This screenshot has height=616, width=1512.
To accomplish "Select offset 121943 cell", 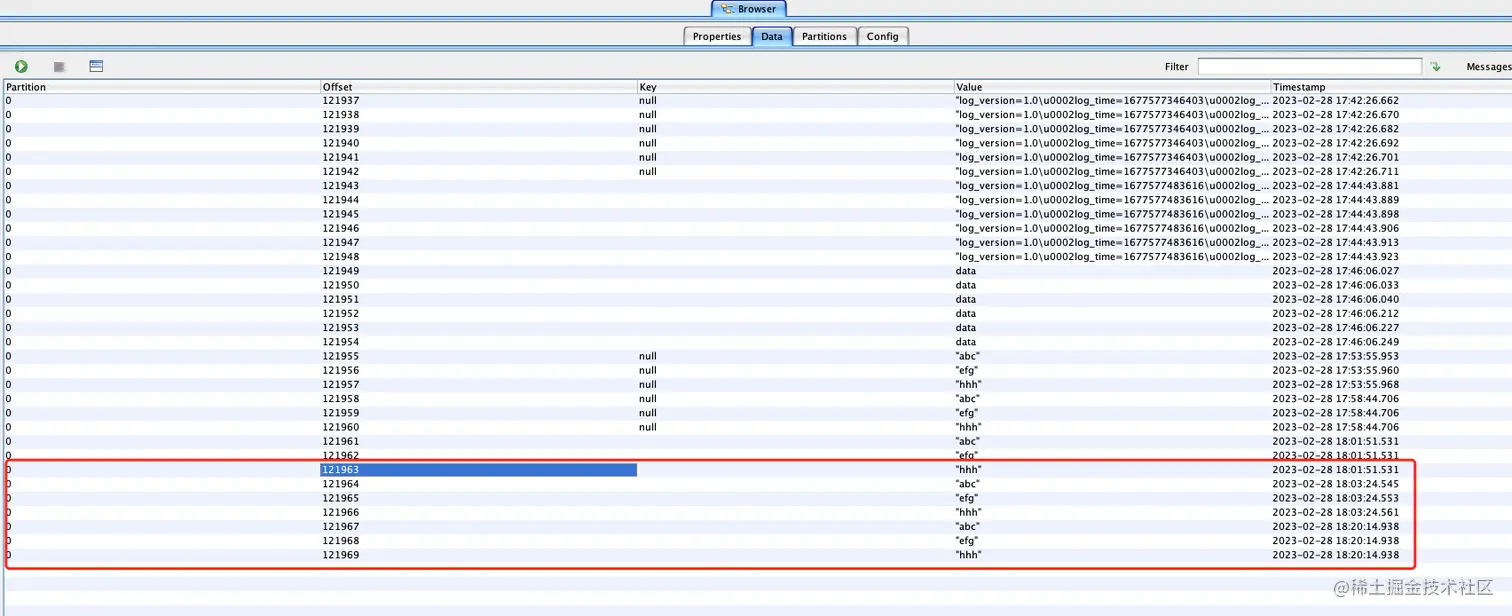I will click(478, 186).
